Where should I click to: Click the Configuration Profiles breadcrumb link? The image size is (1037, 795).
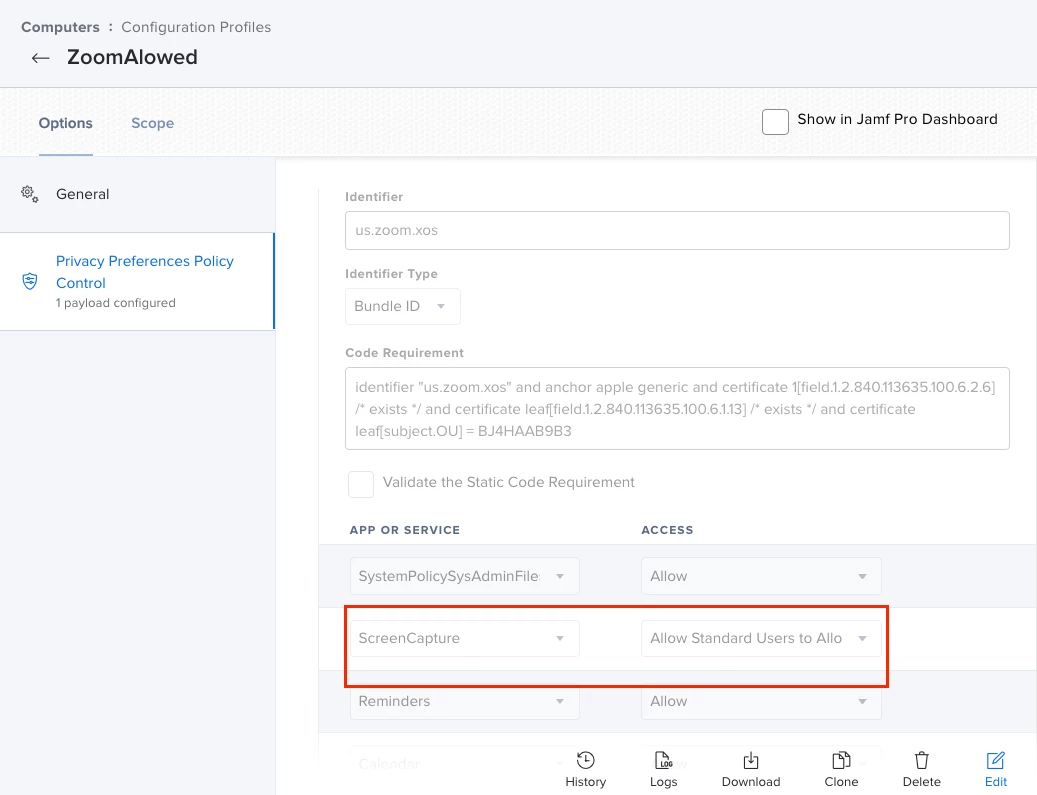(196, 27)
